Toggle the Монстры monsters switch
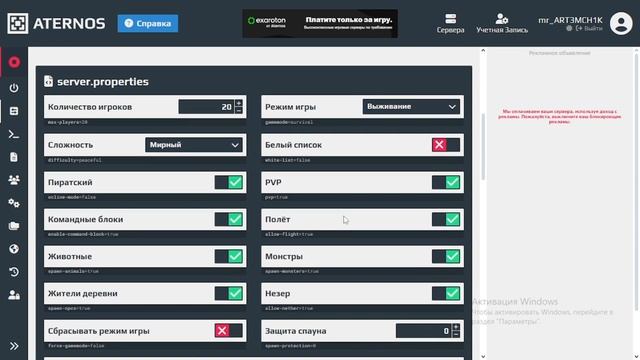The height and width of the screenshot is (360, 640). click(446, 256)
